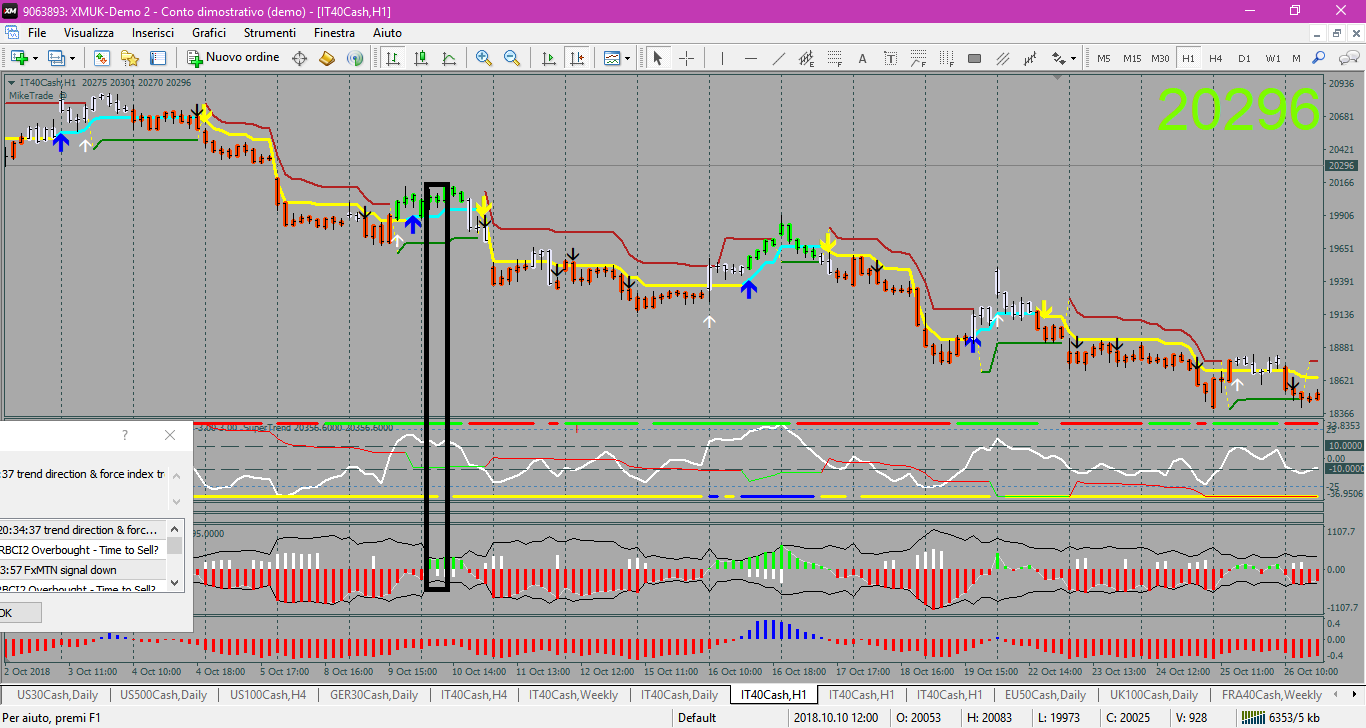Select the cursor arrow tool

pyautogui.click(x=658, y=58)
